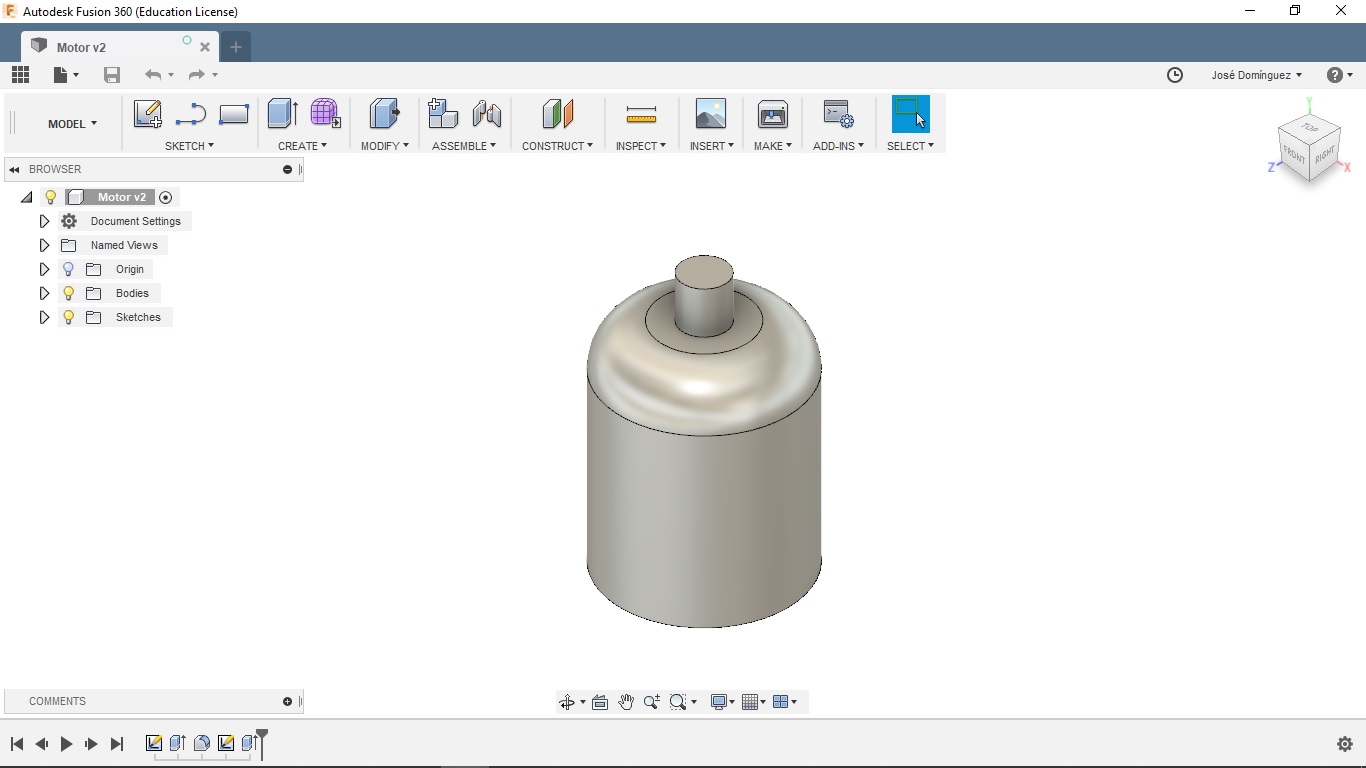Viewport: 1366px width, 768px height.
Task: Select the Line sketch tool
Action: (190, 114)
